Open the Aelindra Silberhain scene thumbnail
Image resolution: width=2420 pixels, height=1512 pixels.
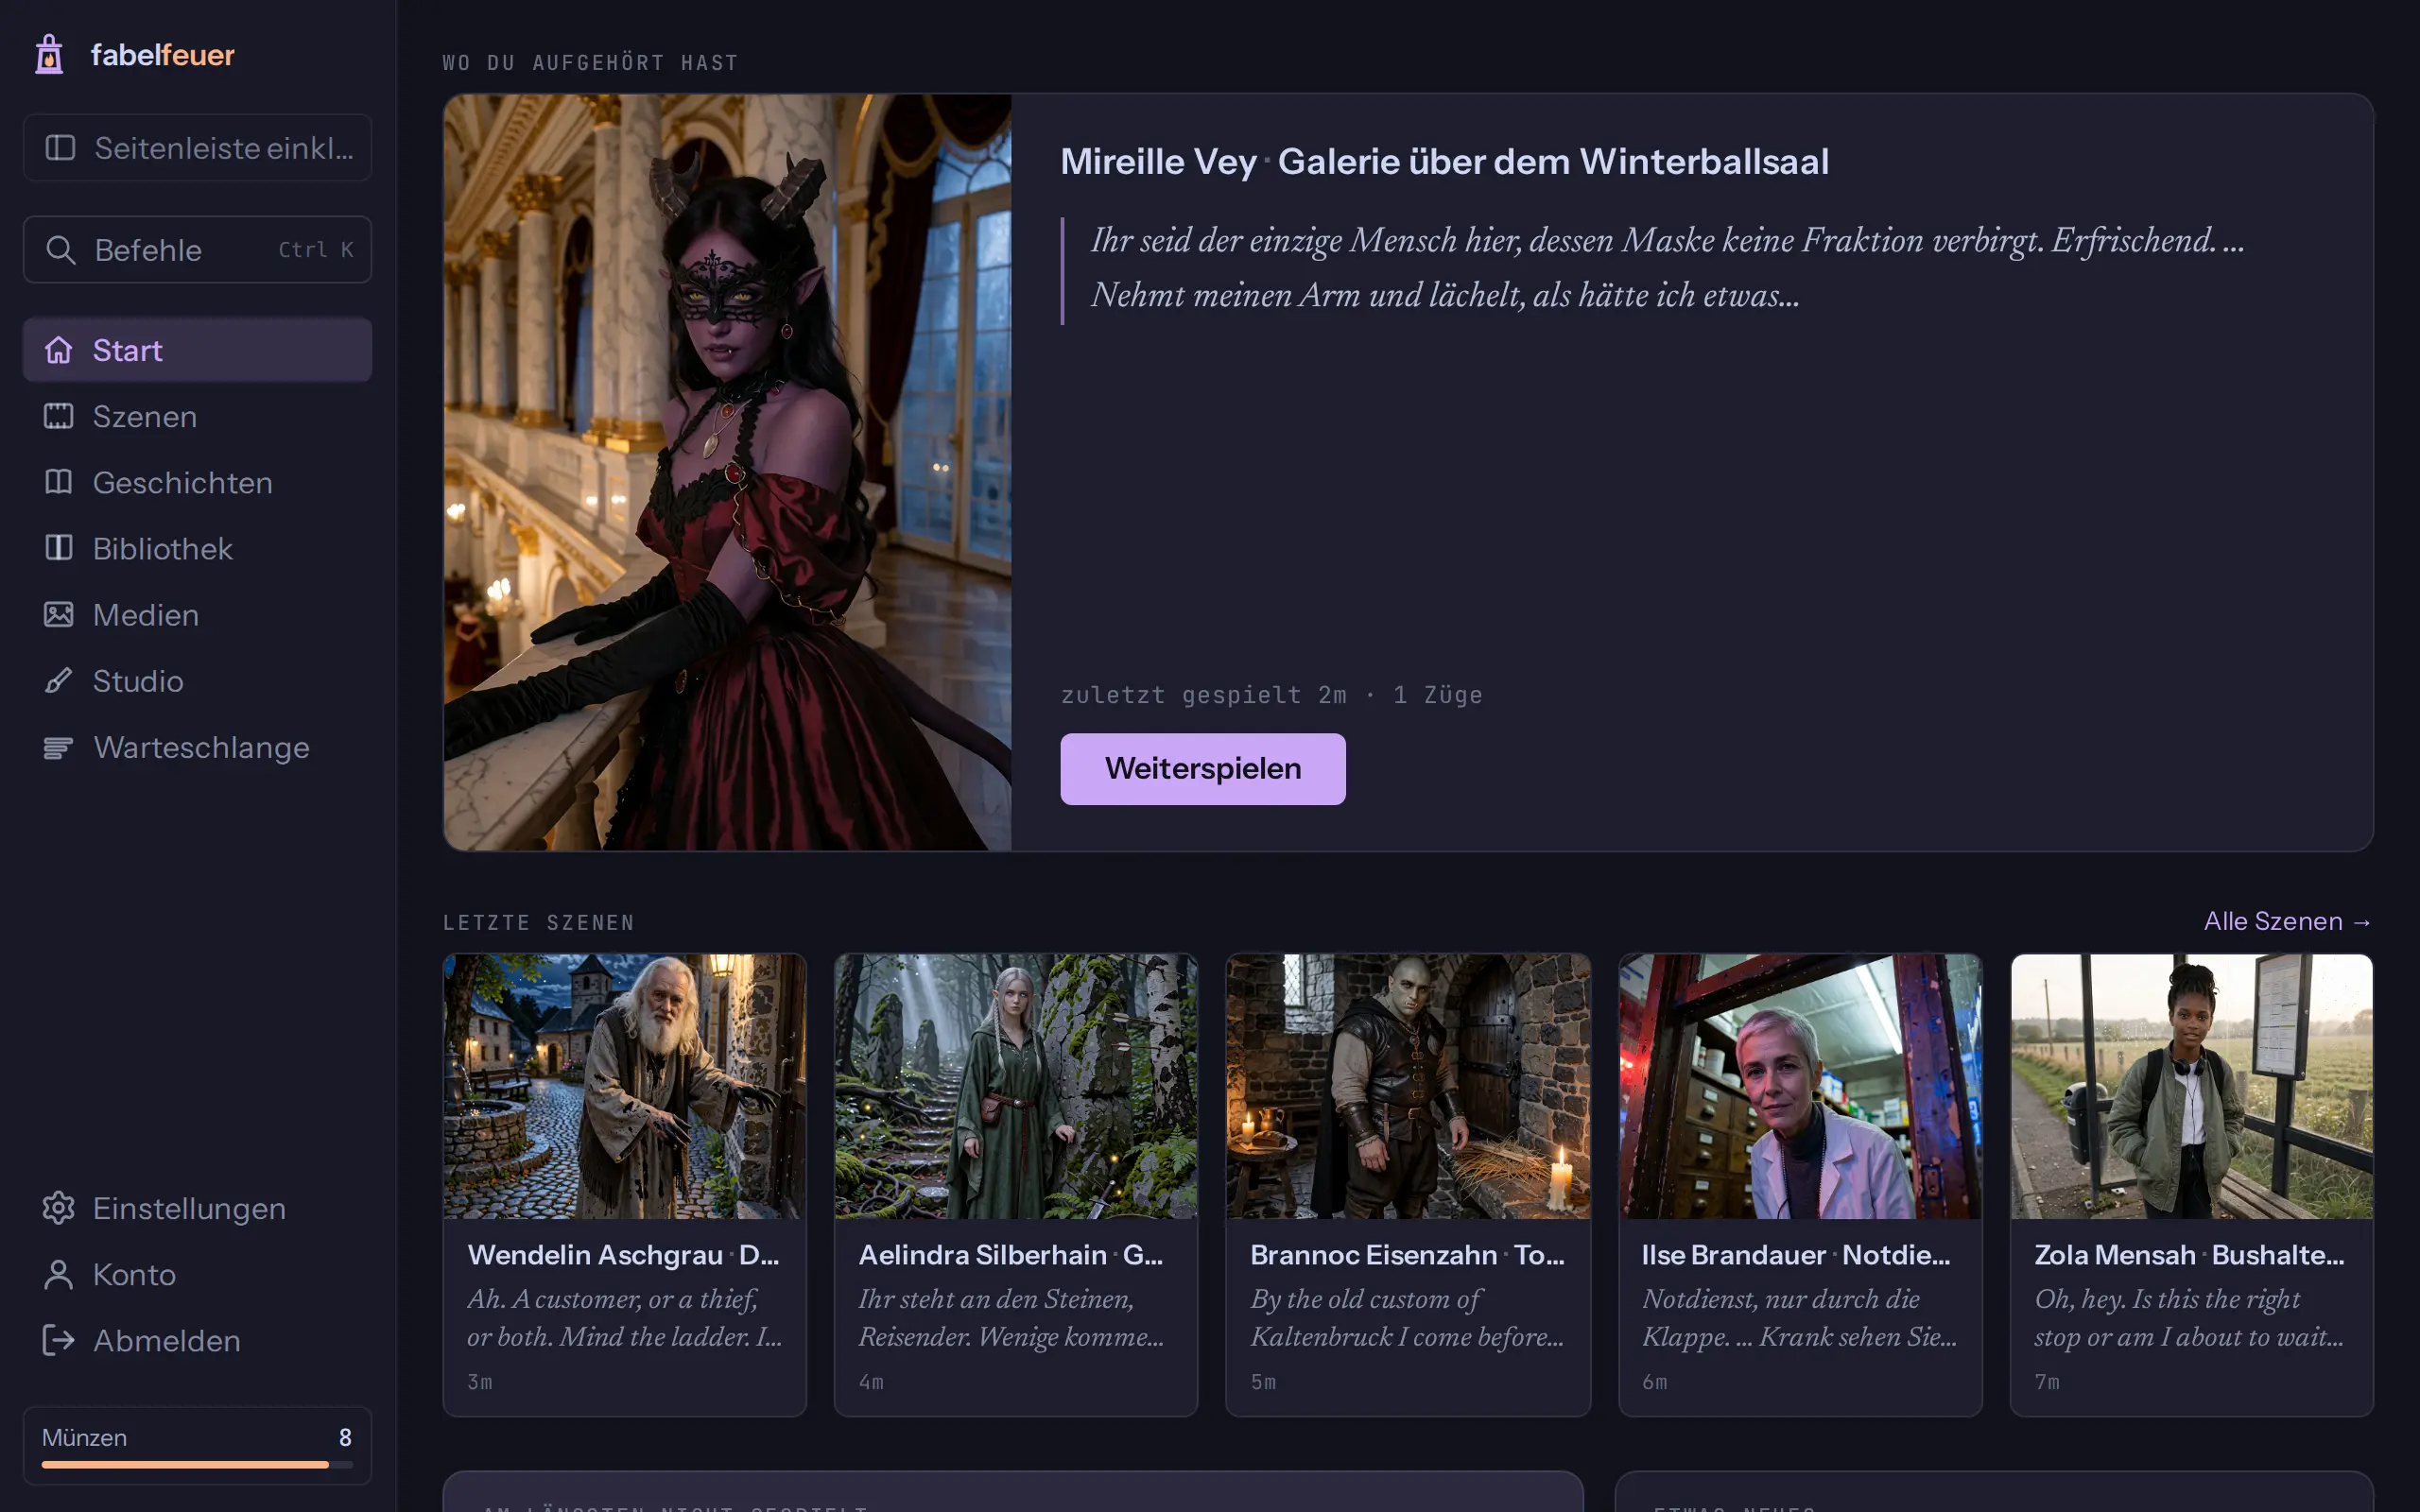pos(1016,1086)
